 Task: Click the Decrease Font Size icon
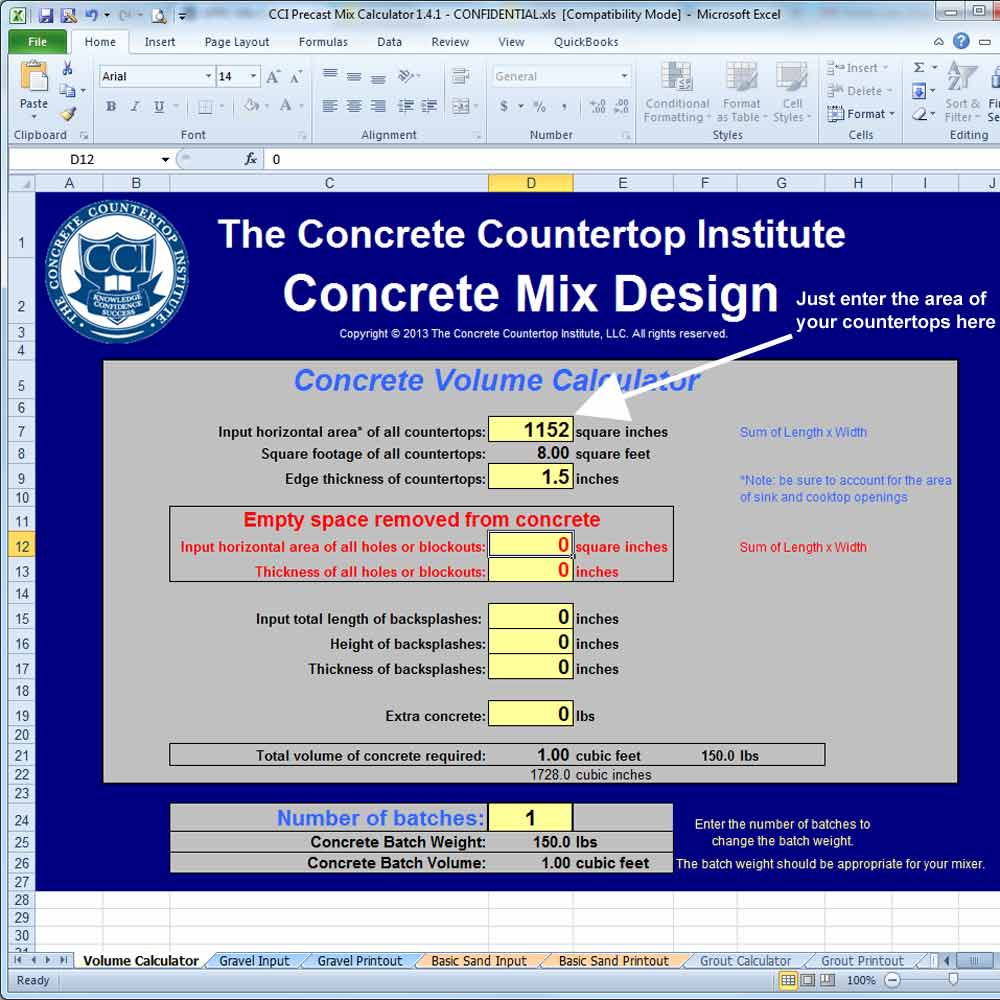(296, 77)
